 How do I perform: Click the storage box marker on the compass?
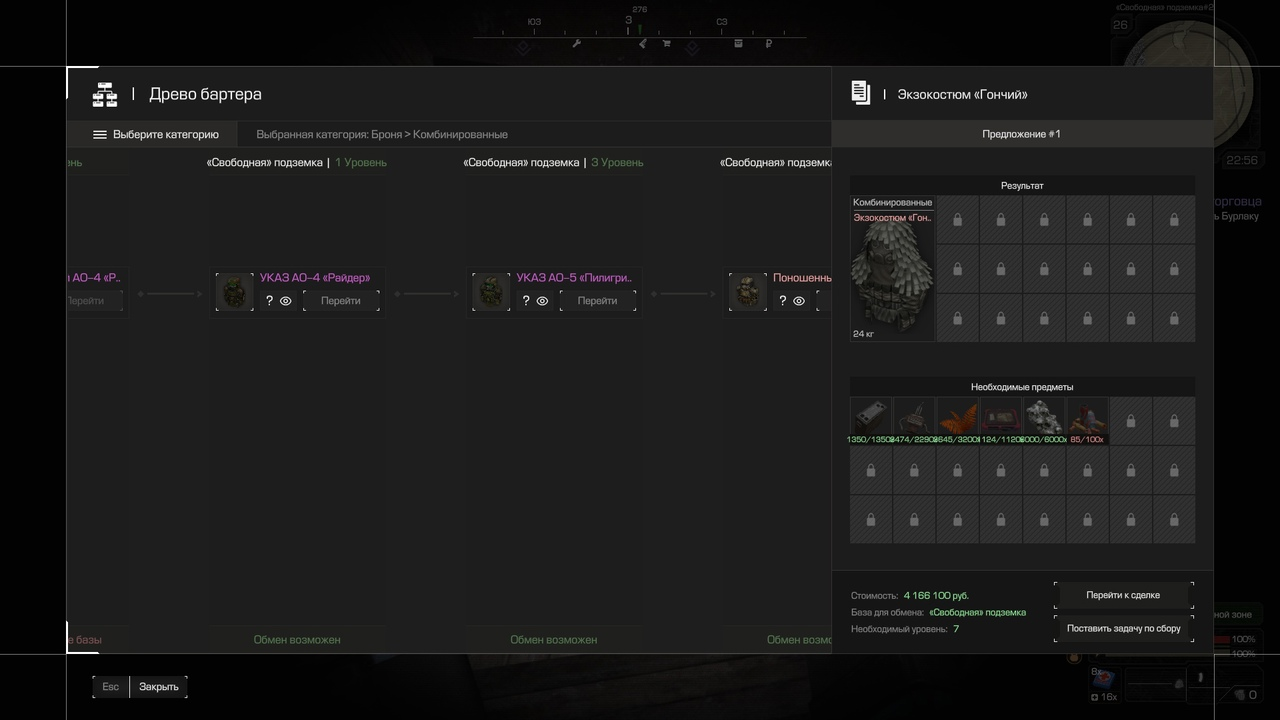click(738, 43)
